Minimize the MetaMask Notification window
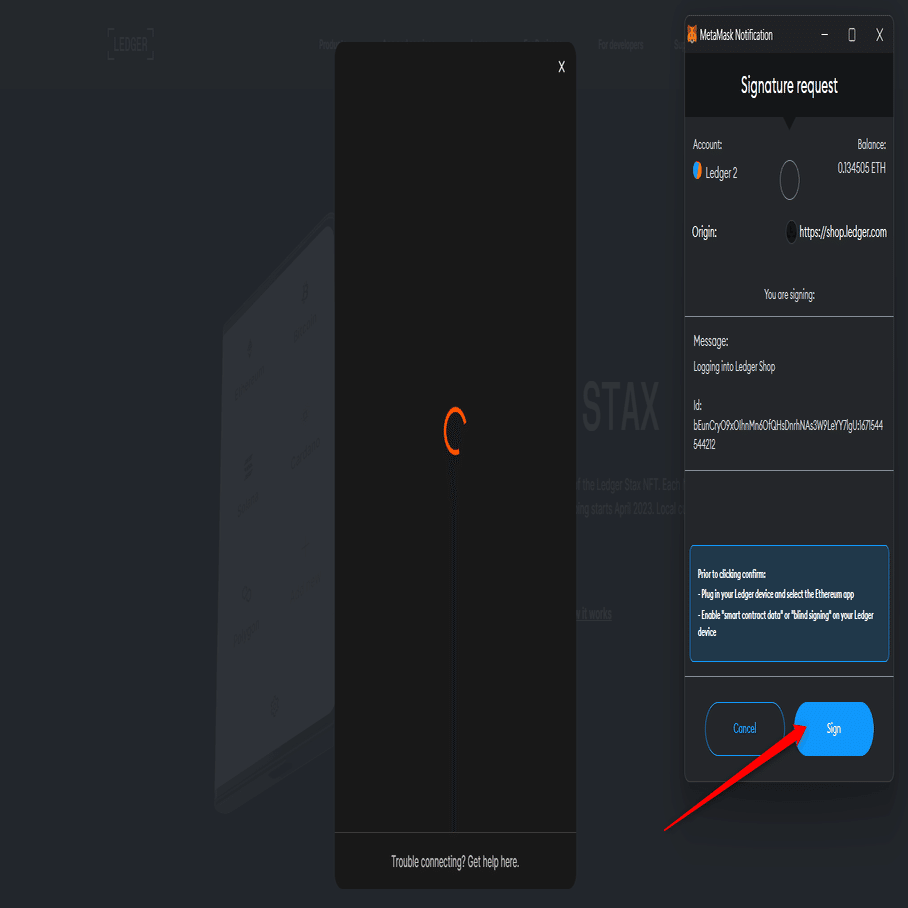This screenshot has width=908, height=908. click(824, 35)
